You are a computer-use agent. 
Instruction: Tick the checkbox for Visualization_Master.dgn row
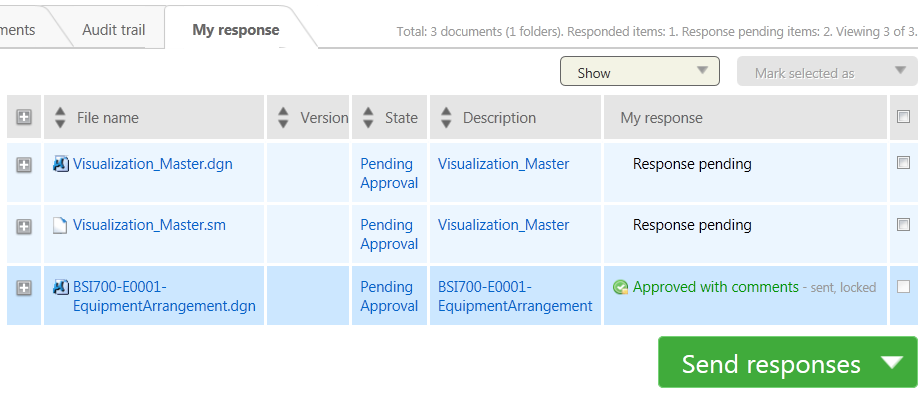(x=903, y=163)
